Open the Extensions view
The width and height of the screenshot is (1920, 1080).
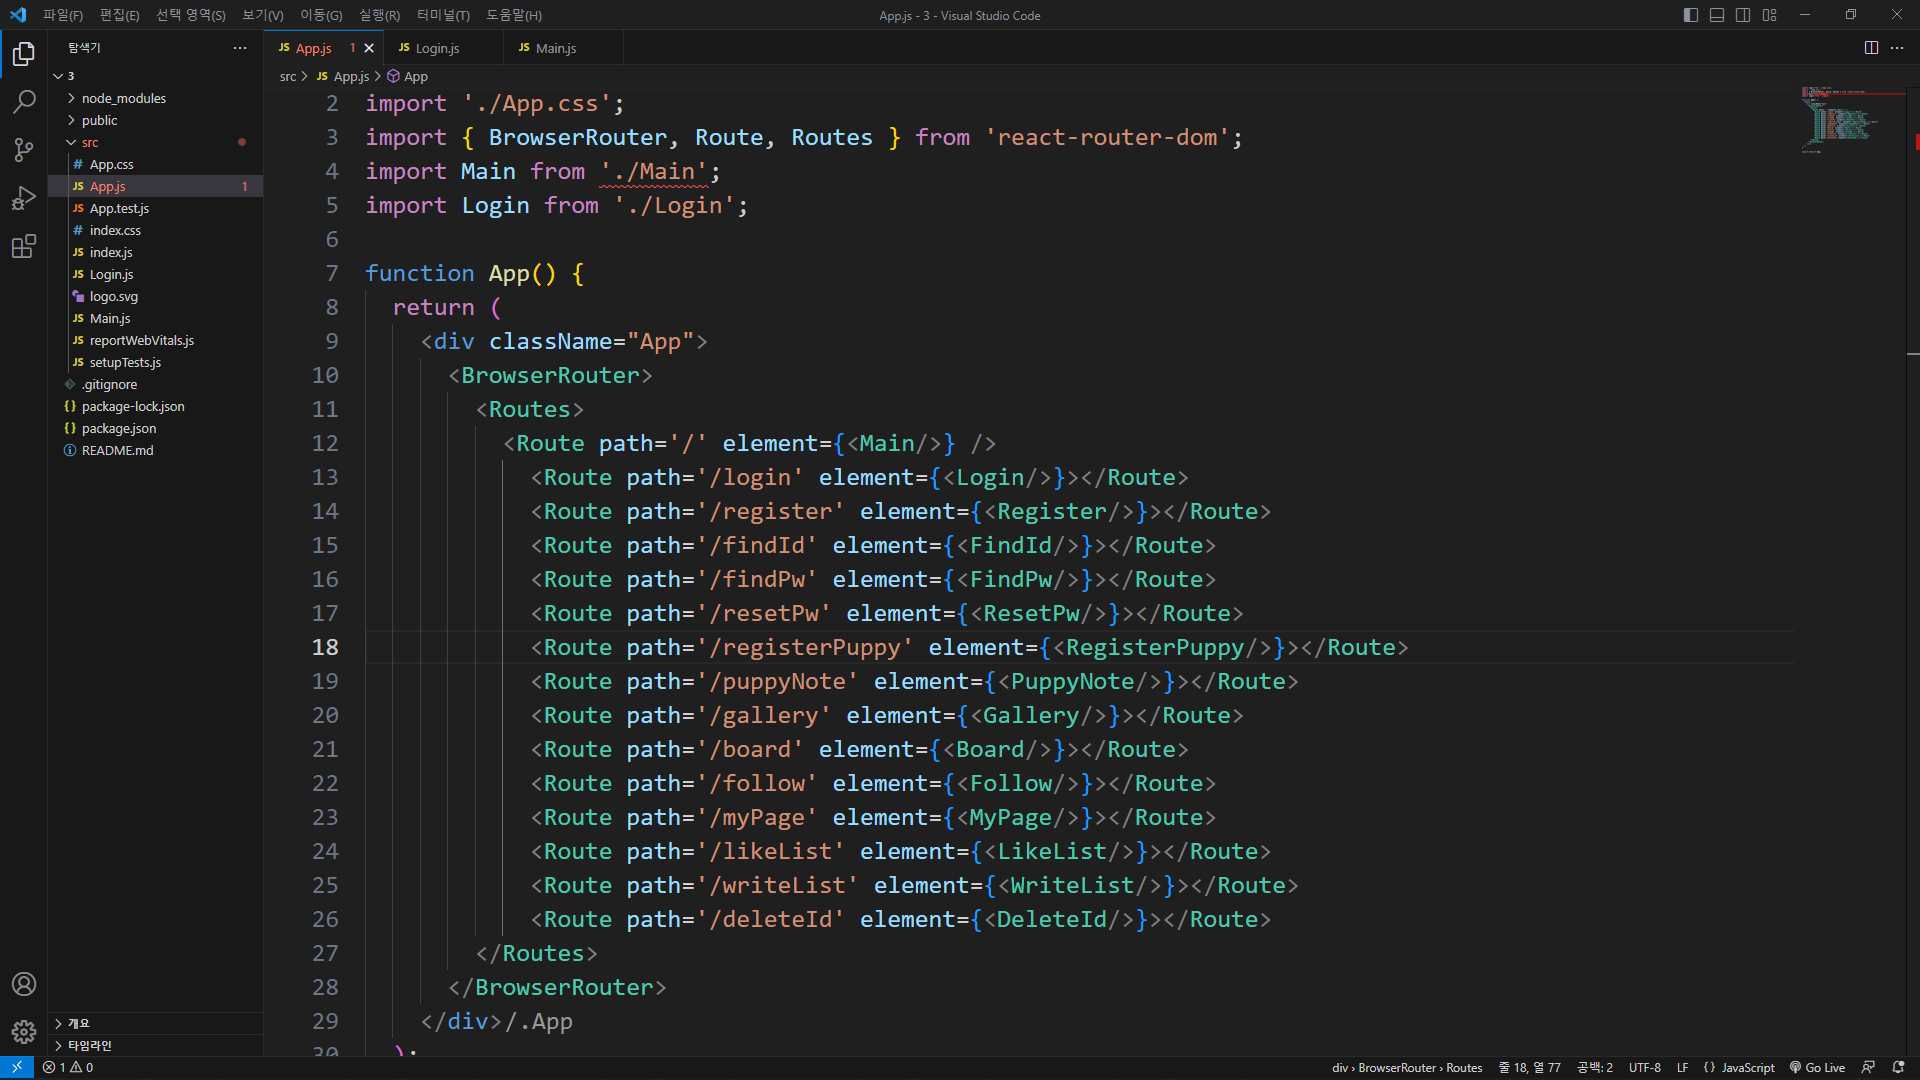(x=24, y=246)
